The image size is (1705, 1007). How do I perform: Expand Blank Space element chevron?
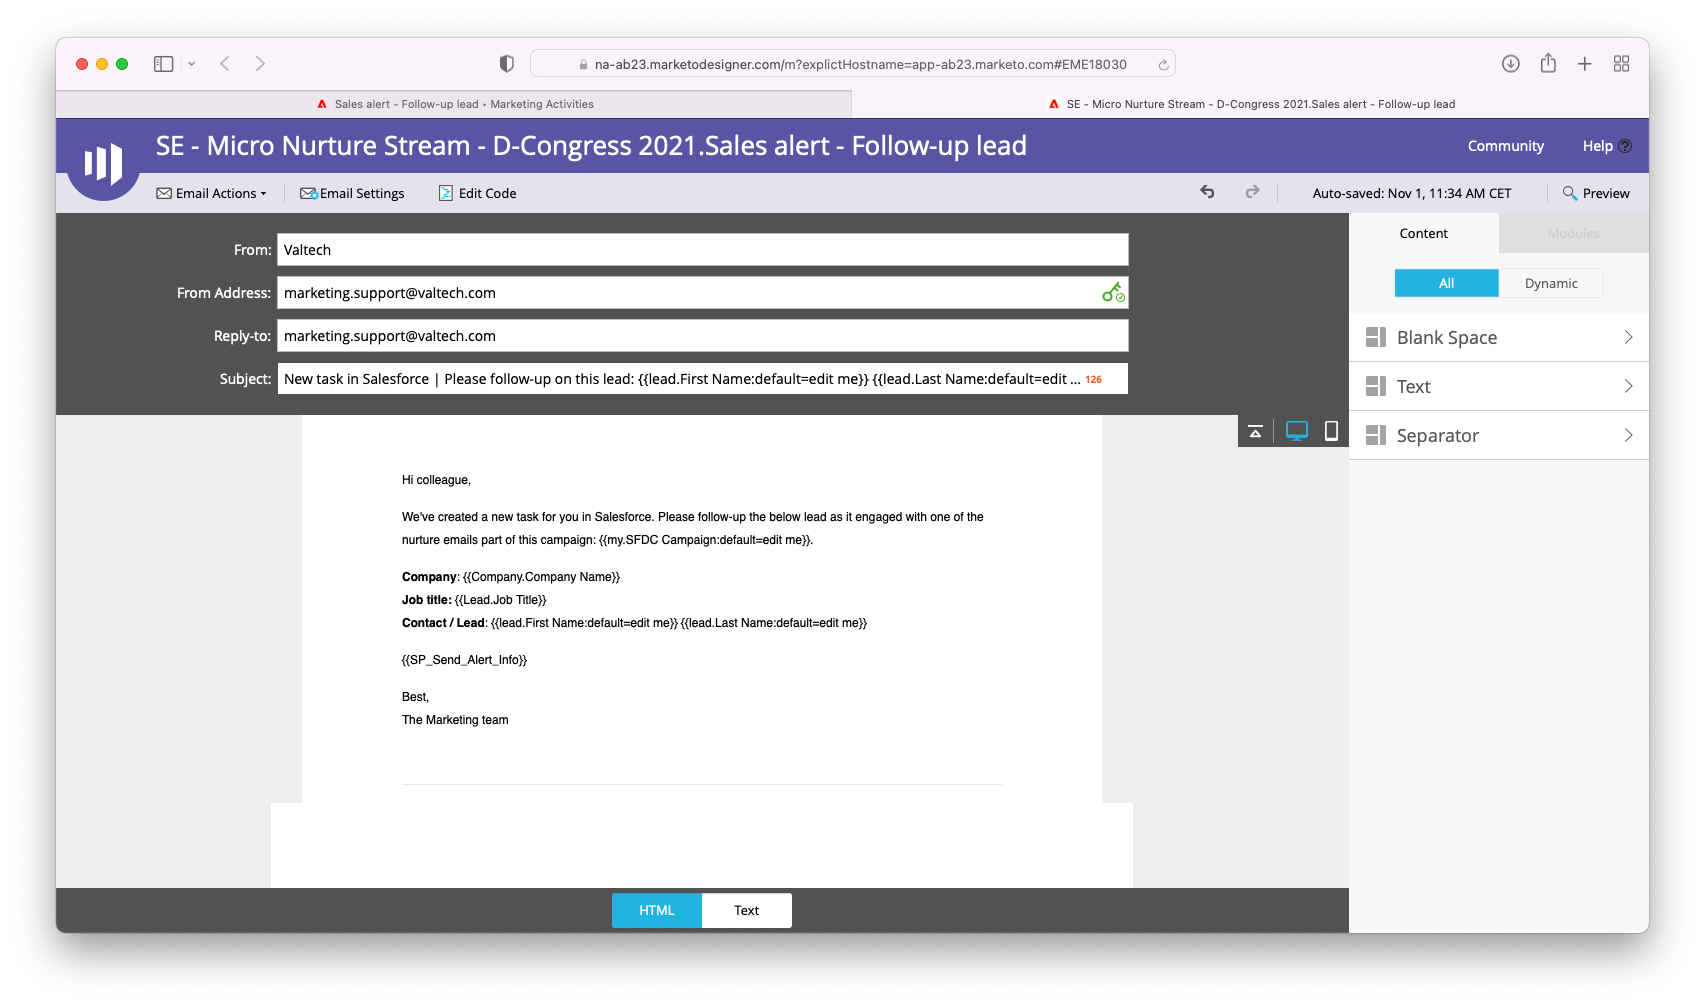click(1628, 337)
